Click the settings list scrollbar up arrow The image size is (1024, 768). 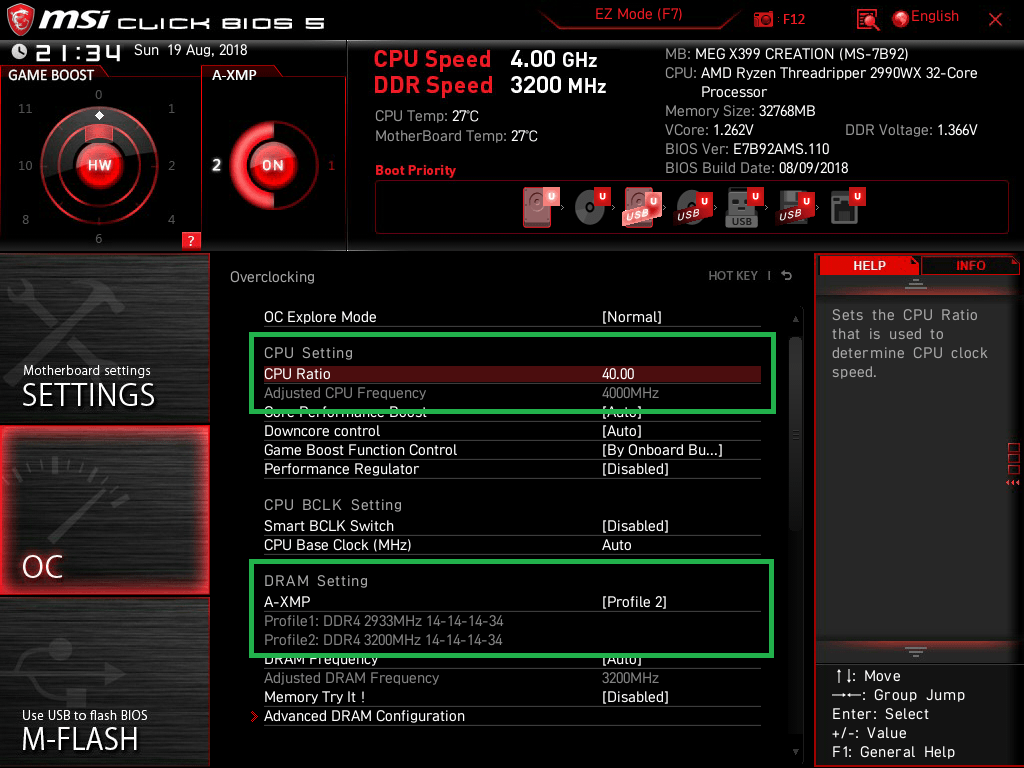[x=795, y=319]
